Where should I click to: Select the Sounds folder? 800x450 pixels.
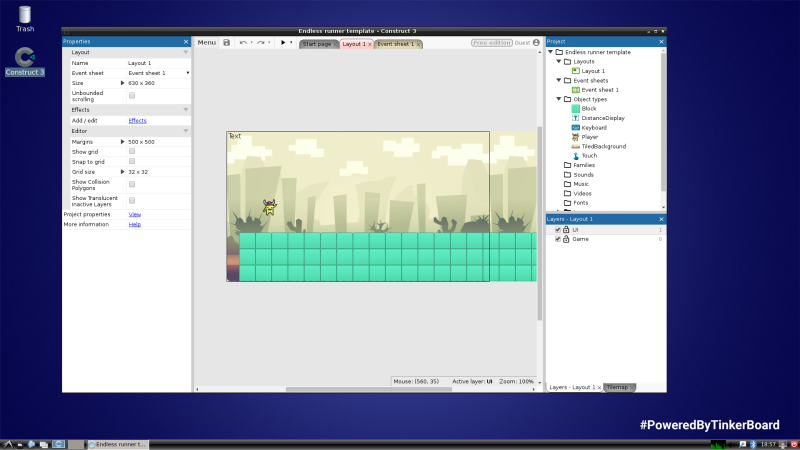583,174
